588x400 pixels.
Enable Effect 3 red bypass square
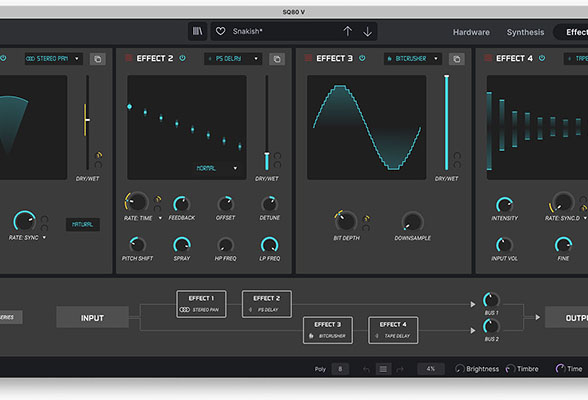[308, 58]
